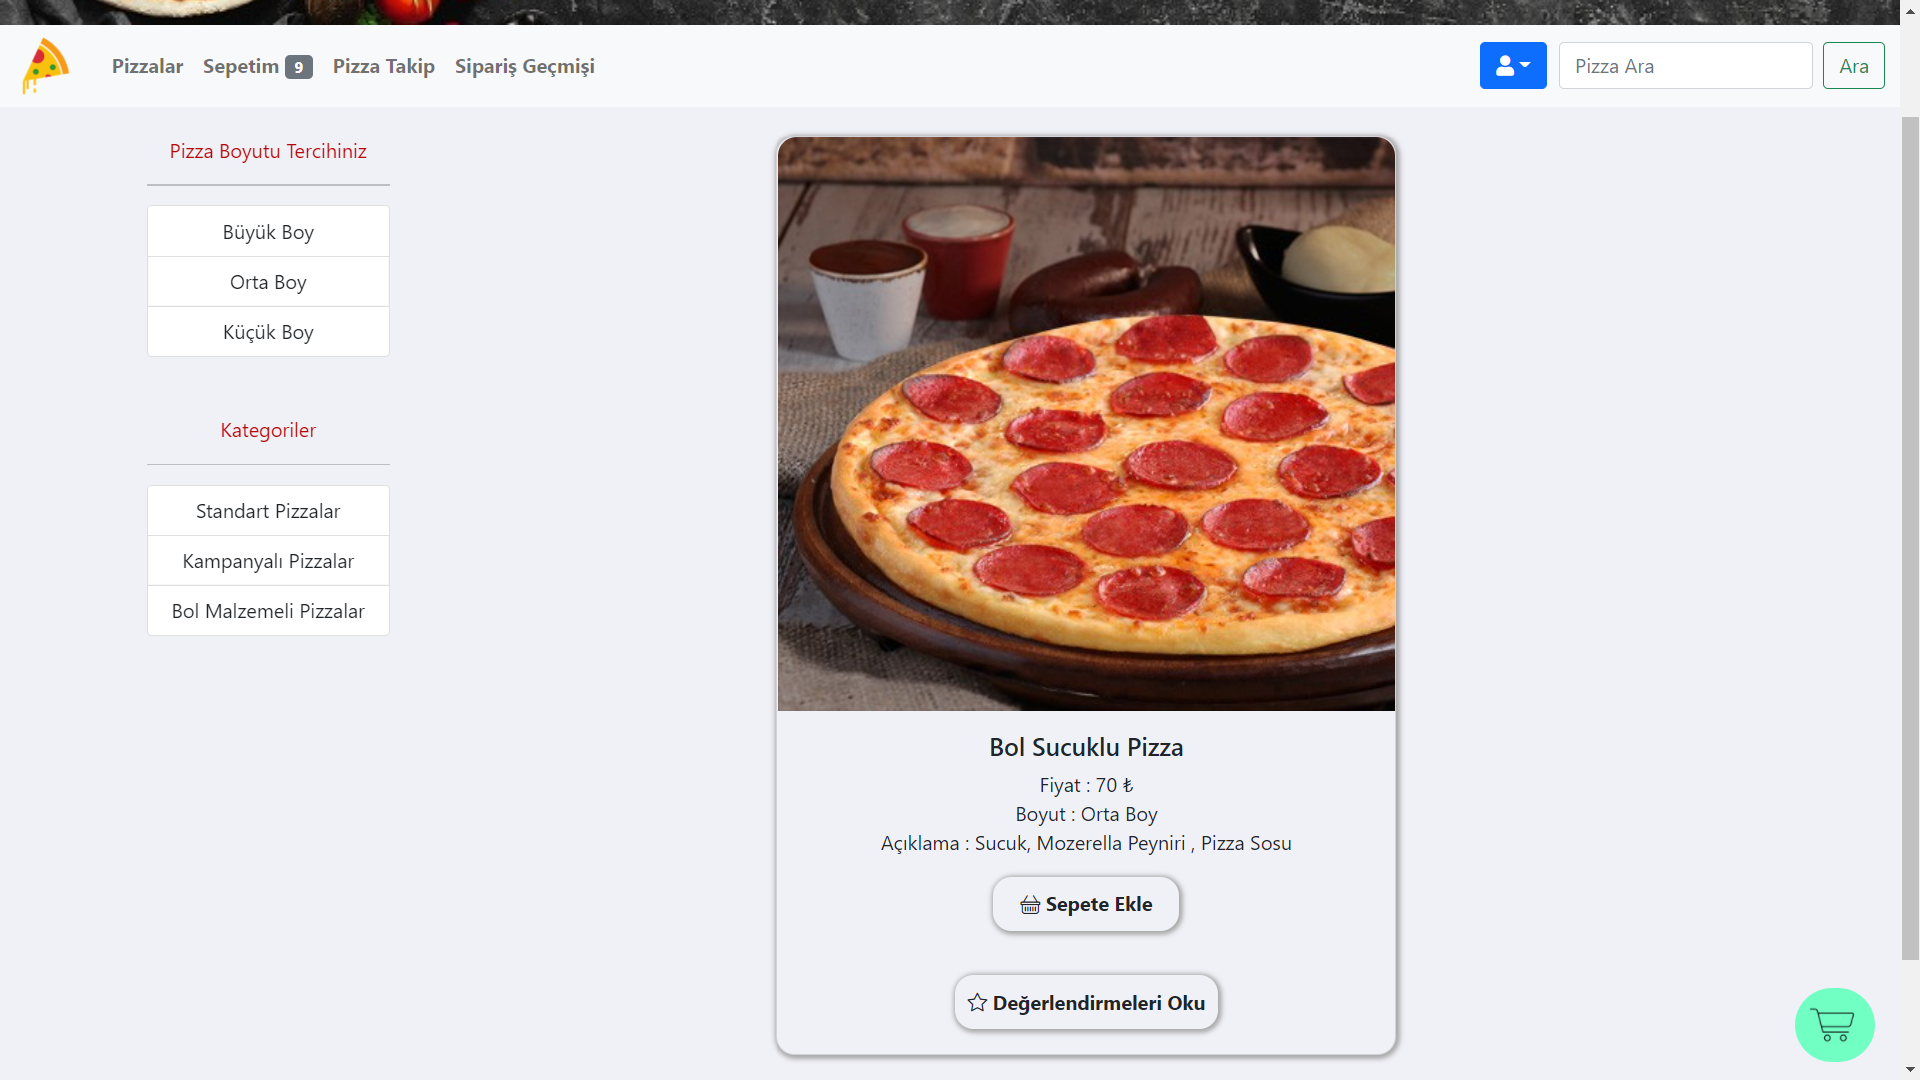Image resolution: width=1920 pixels, height=1080 pixels.
Task: Open the floating green cart icon
Action: pyautogui.click(x=1833, y=1025)
